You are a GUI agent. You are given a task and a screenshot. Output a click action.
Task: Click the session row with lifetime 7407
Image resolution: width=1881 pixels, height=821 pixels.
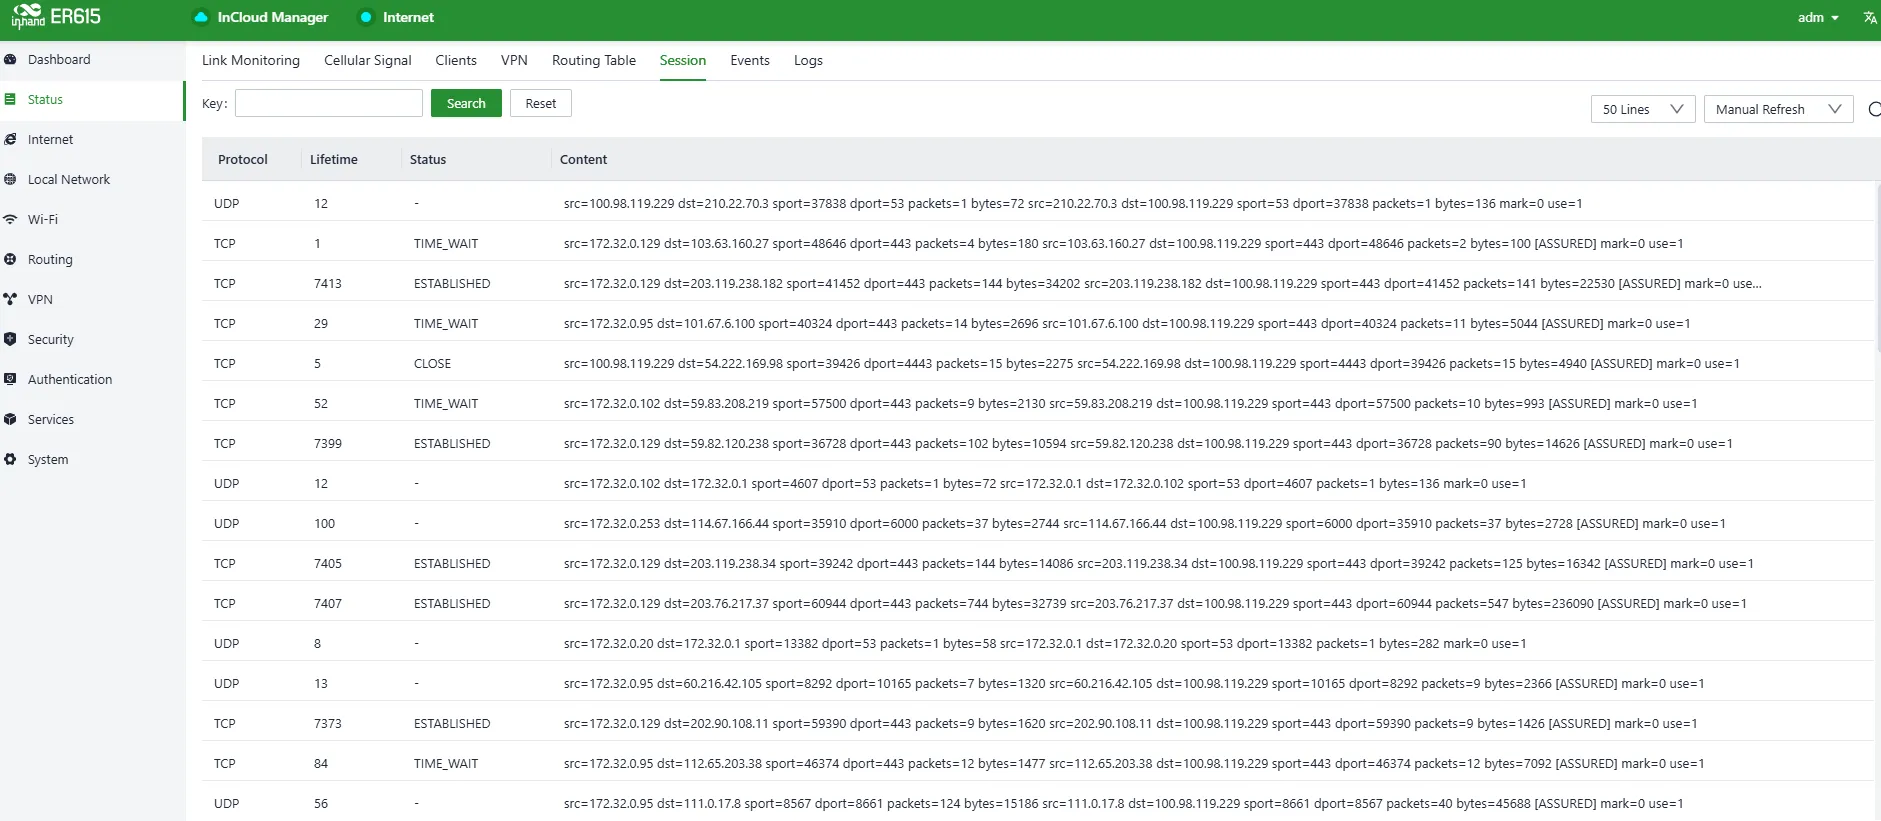pos(1038,603)
